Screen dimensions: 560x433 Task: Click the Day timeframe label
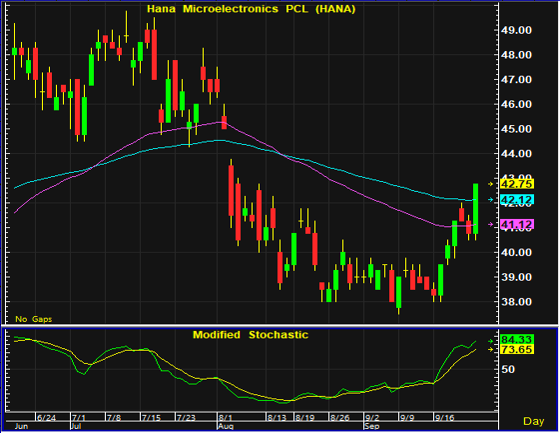pyautogui.click(x=534, y=421)
